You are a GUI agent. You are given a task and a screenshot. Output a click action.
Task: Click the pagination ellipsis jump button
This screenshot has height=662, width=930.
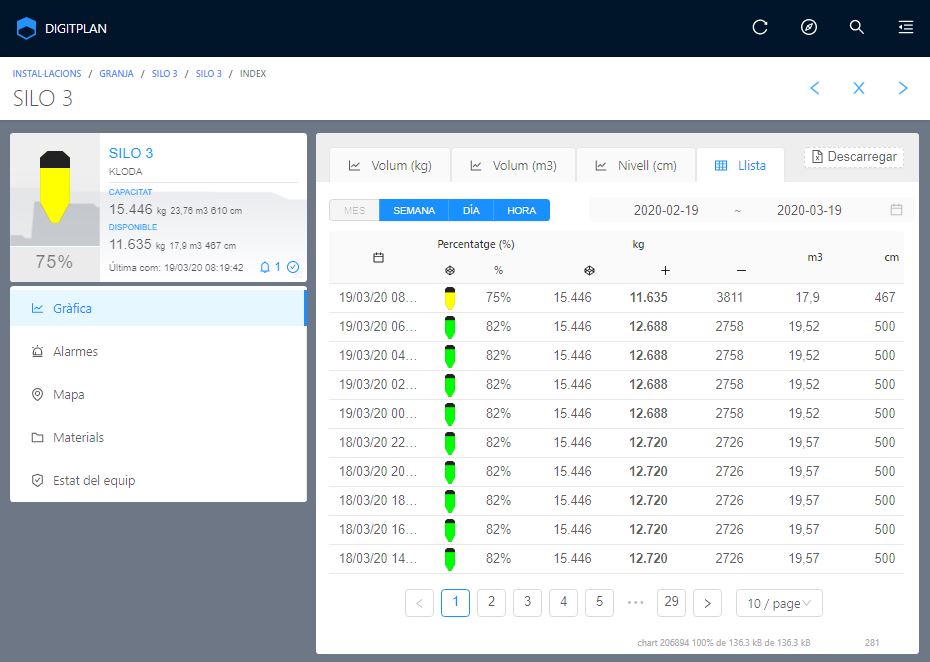pos(635,603)
